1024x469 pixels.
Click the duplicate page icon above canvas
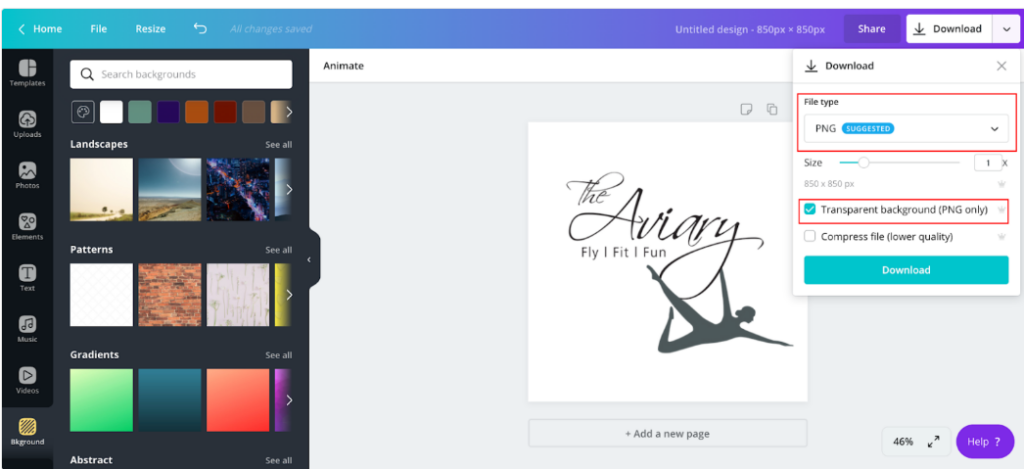pos(772,109)
